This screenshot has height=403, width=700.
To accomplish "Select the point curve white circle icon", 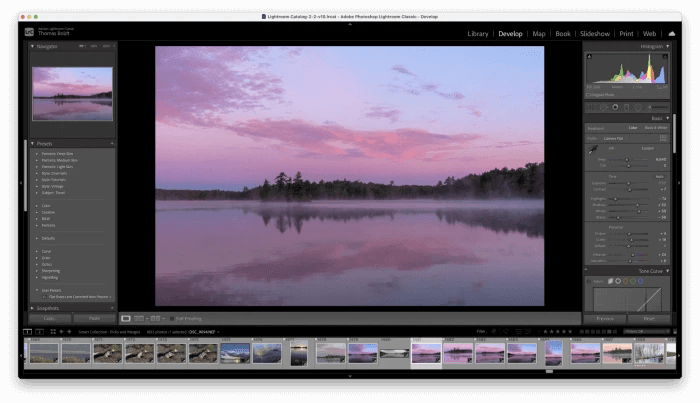I will click(618, 281).
